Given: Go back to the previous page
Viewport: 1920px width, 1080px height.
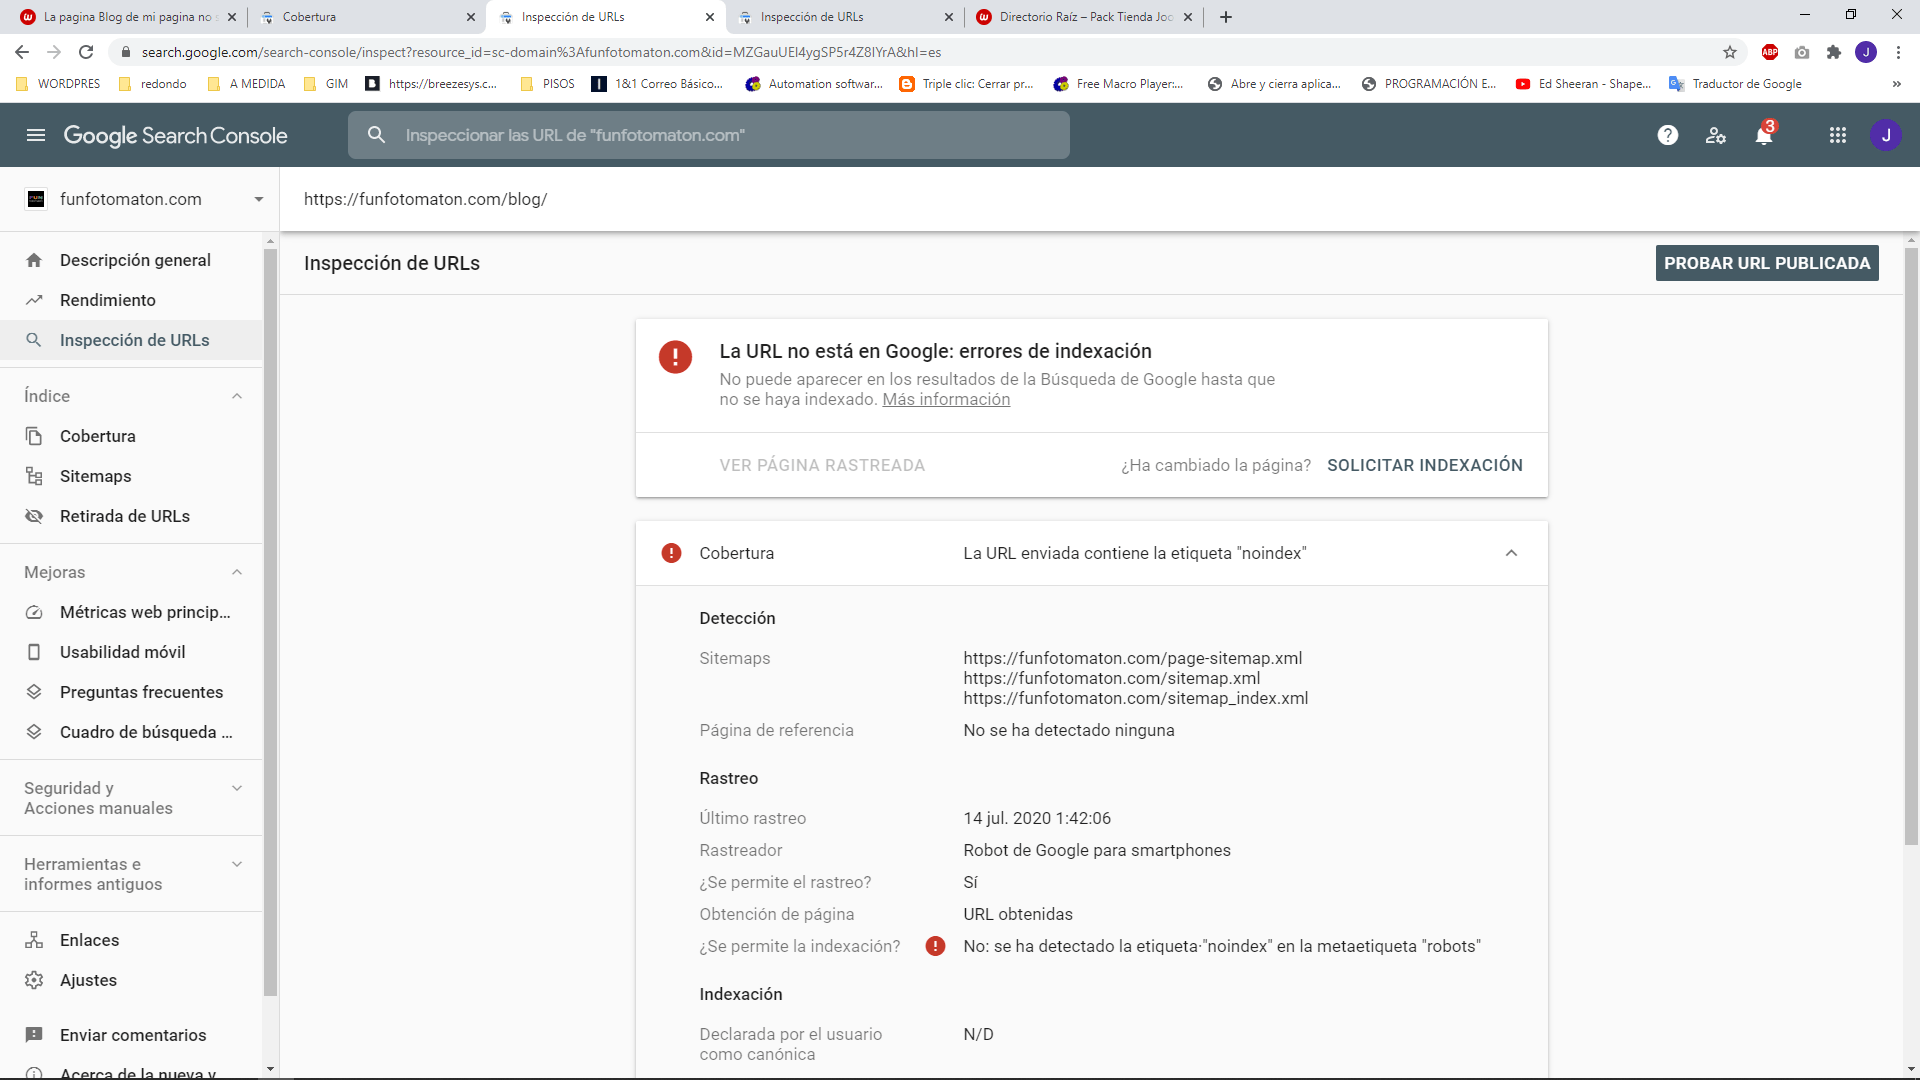Looking at the screenshot, I should coord(22,52).
